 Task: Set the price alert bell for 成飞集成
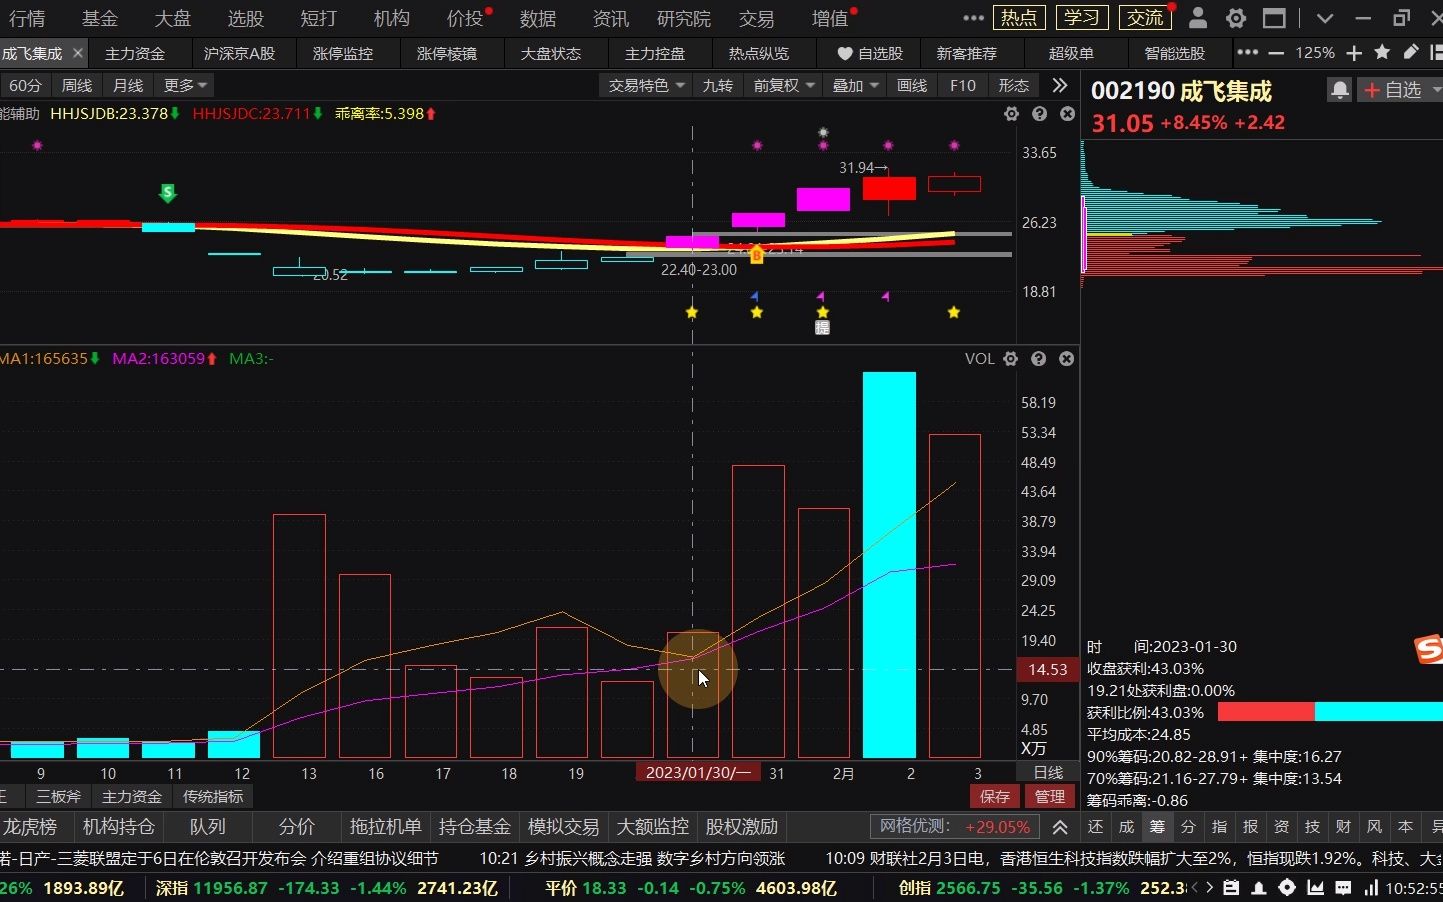click(1339, 90)
